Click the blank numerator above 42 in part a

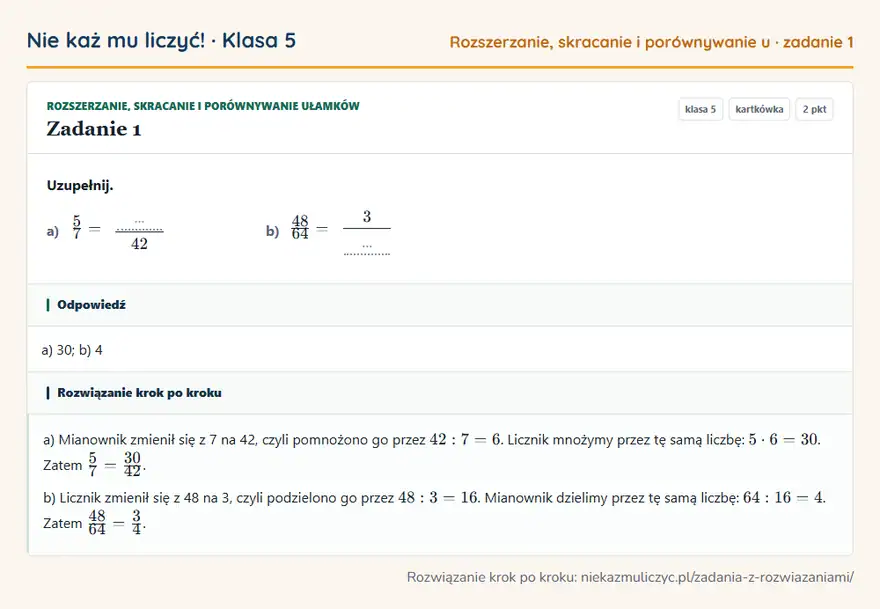139,223
